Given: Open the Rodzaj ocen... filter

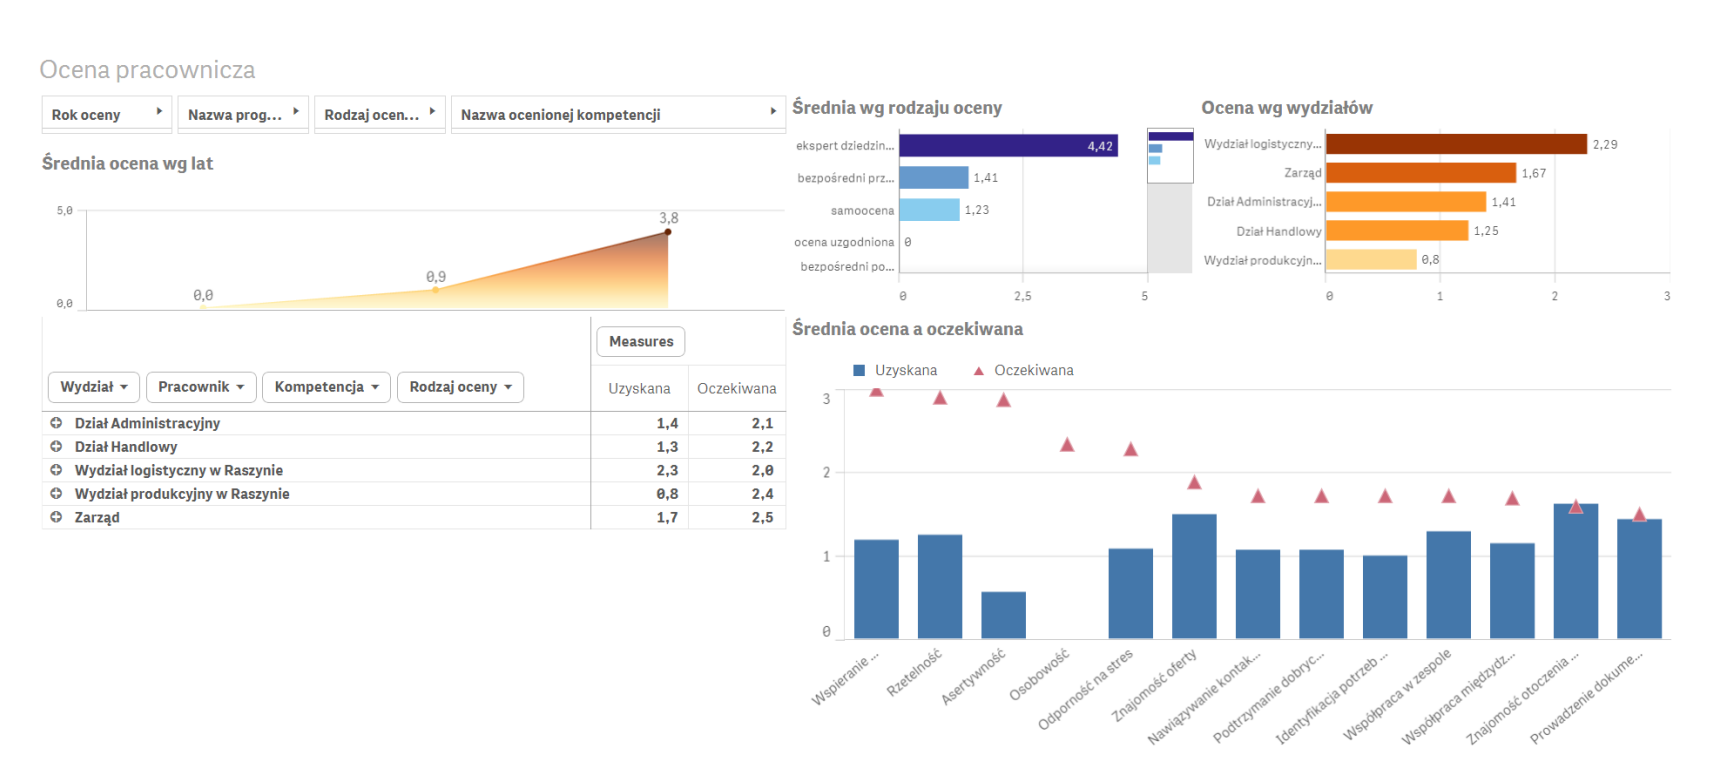Looking at the screenshot, I should (x=379, y=114).
